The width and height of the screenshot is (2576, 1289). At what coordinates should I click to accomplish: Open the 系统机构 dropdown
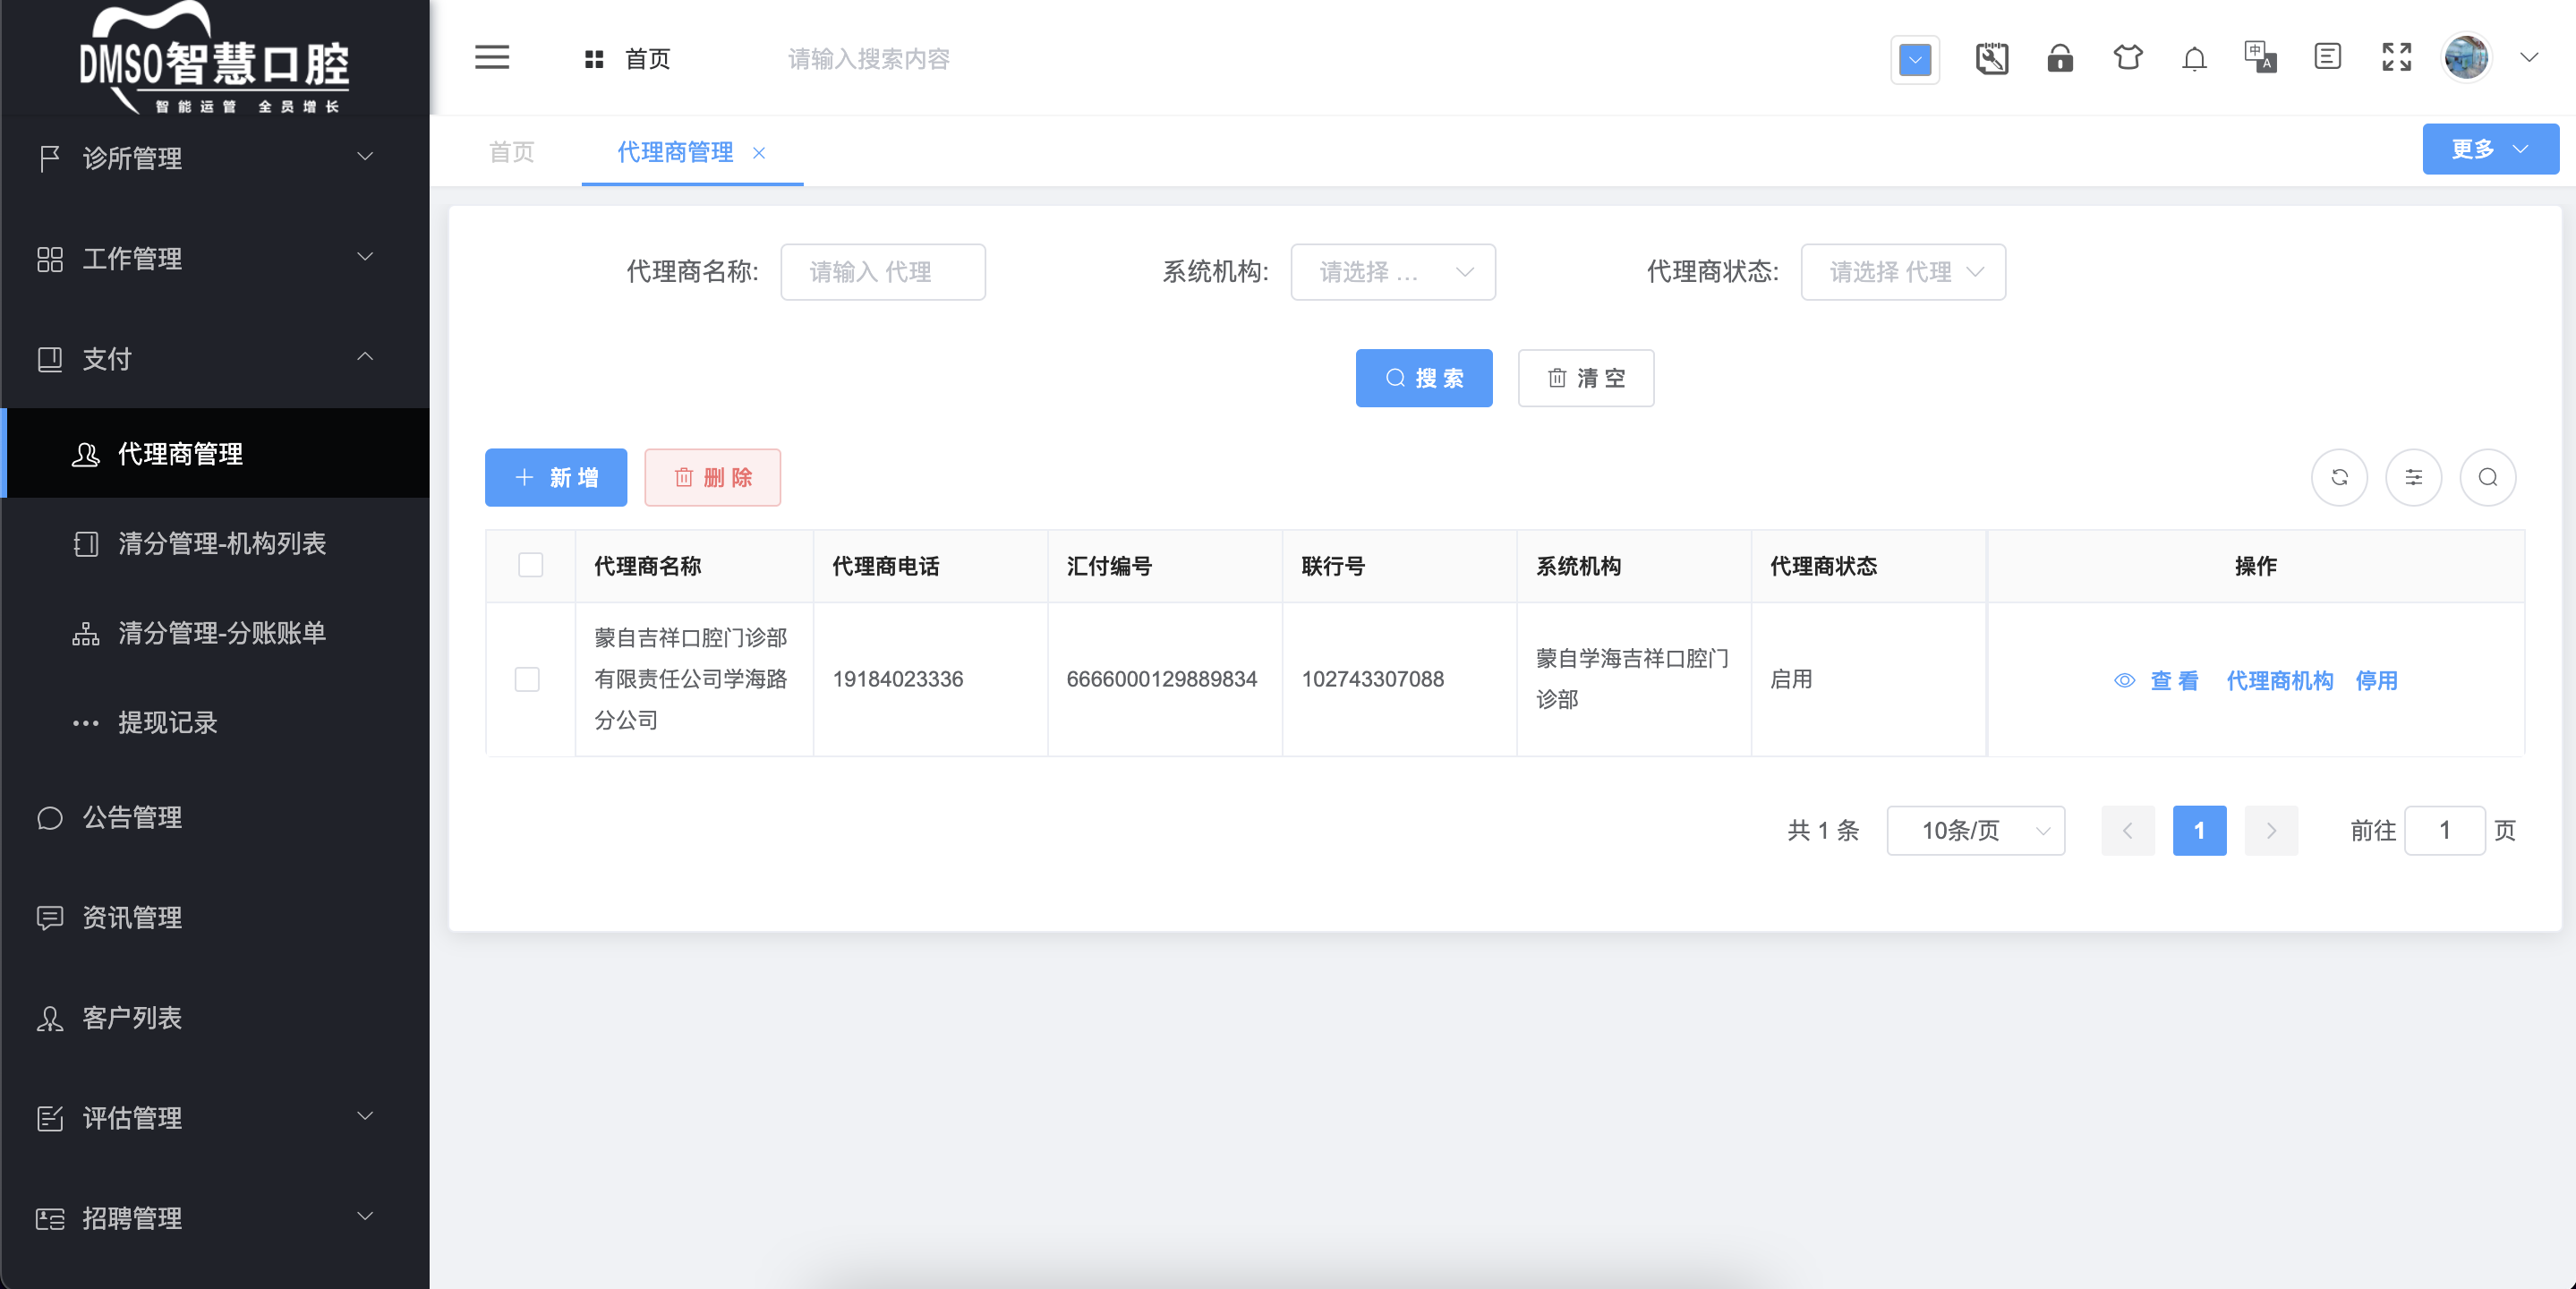click(x=1392, y=272)
